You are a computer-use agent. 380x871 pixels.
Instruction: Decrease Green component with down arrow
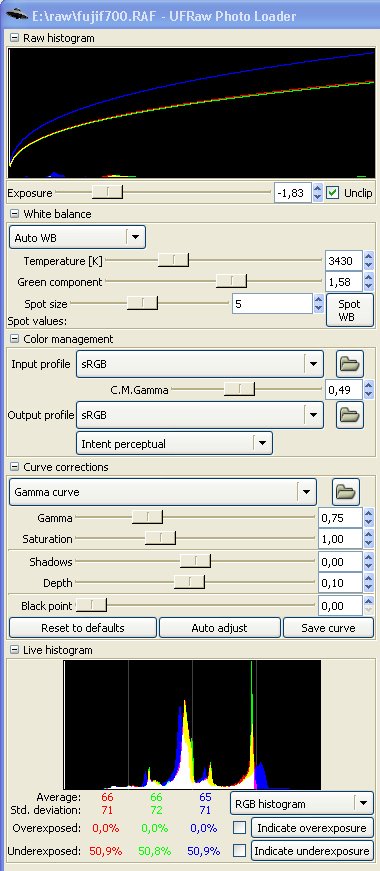(x=369, y=286)
